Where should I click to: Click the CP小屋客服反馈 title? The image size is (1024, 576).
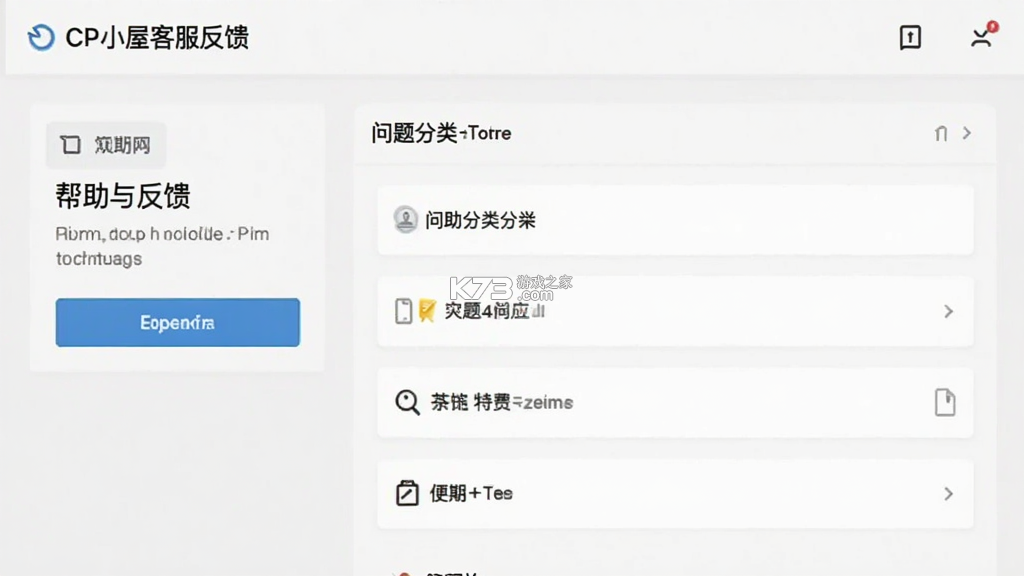pos(157,37)
